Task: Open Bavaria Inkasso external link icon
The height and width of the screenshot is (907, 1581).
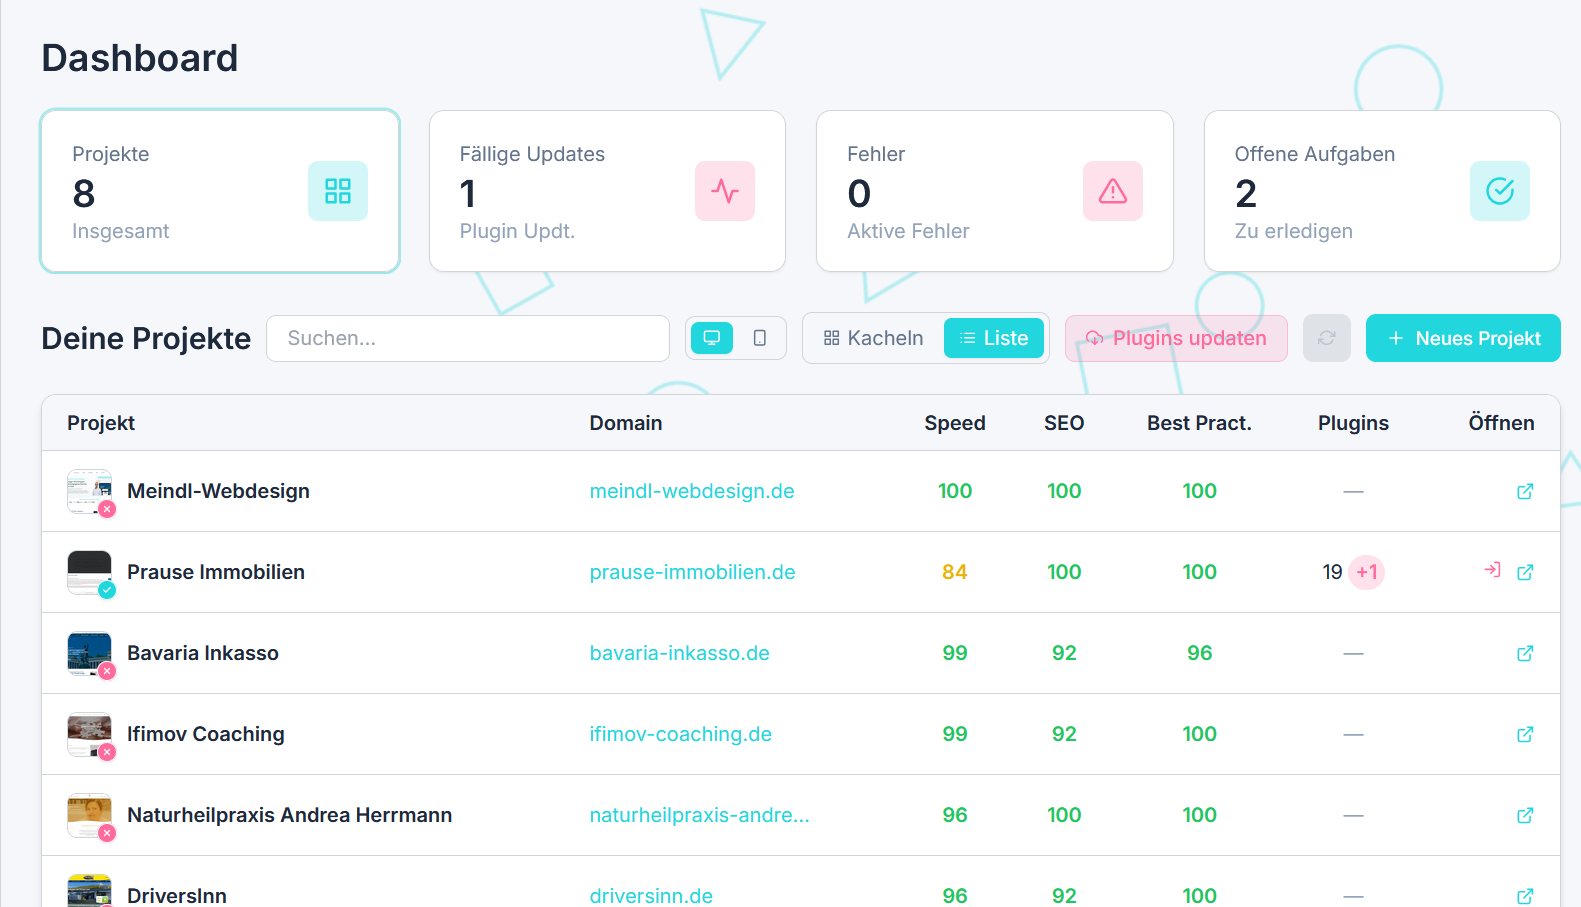Action: tap(1525, 653)
